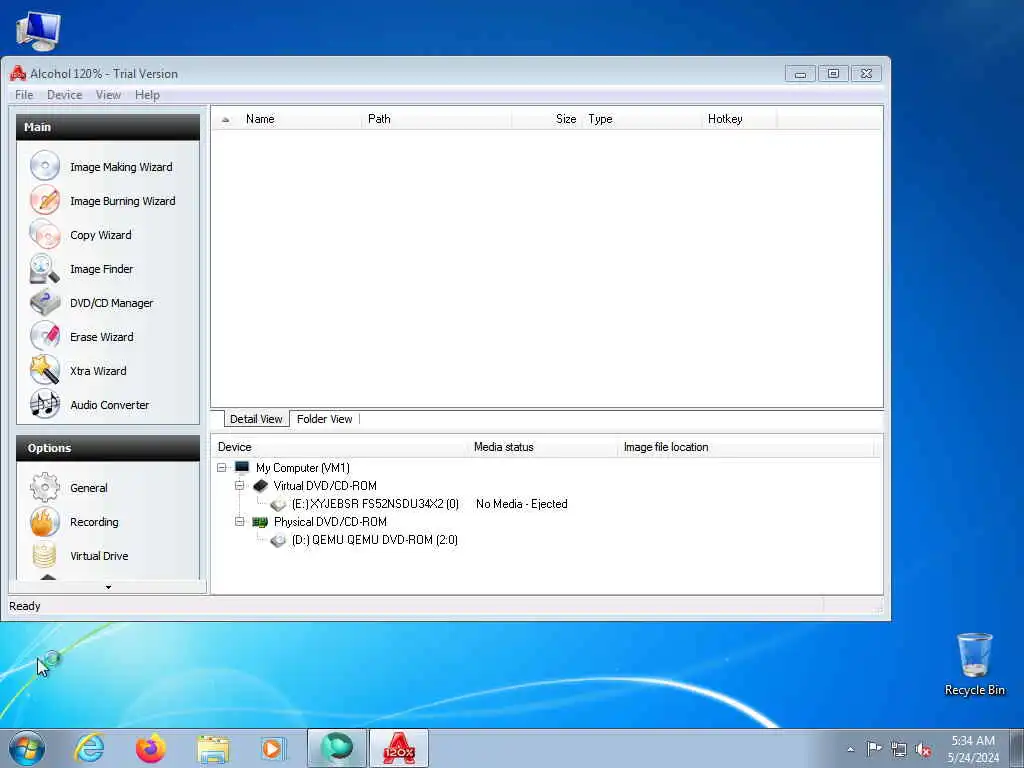Viewport: 1024px width, 768px height.
Task: Click the network tray icon
Action: pyautogui.click(x=899, y=749)
